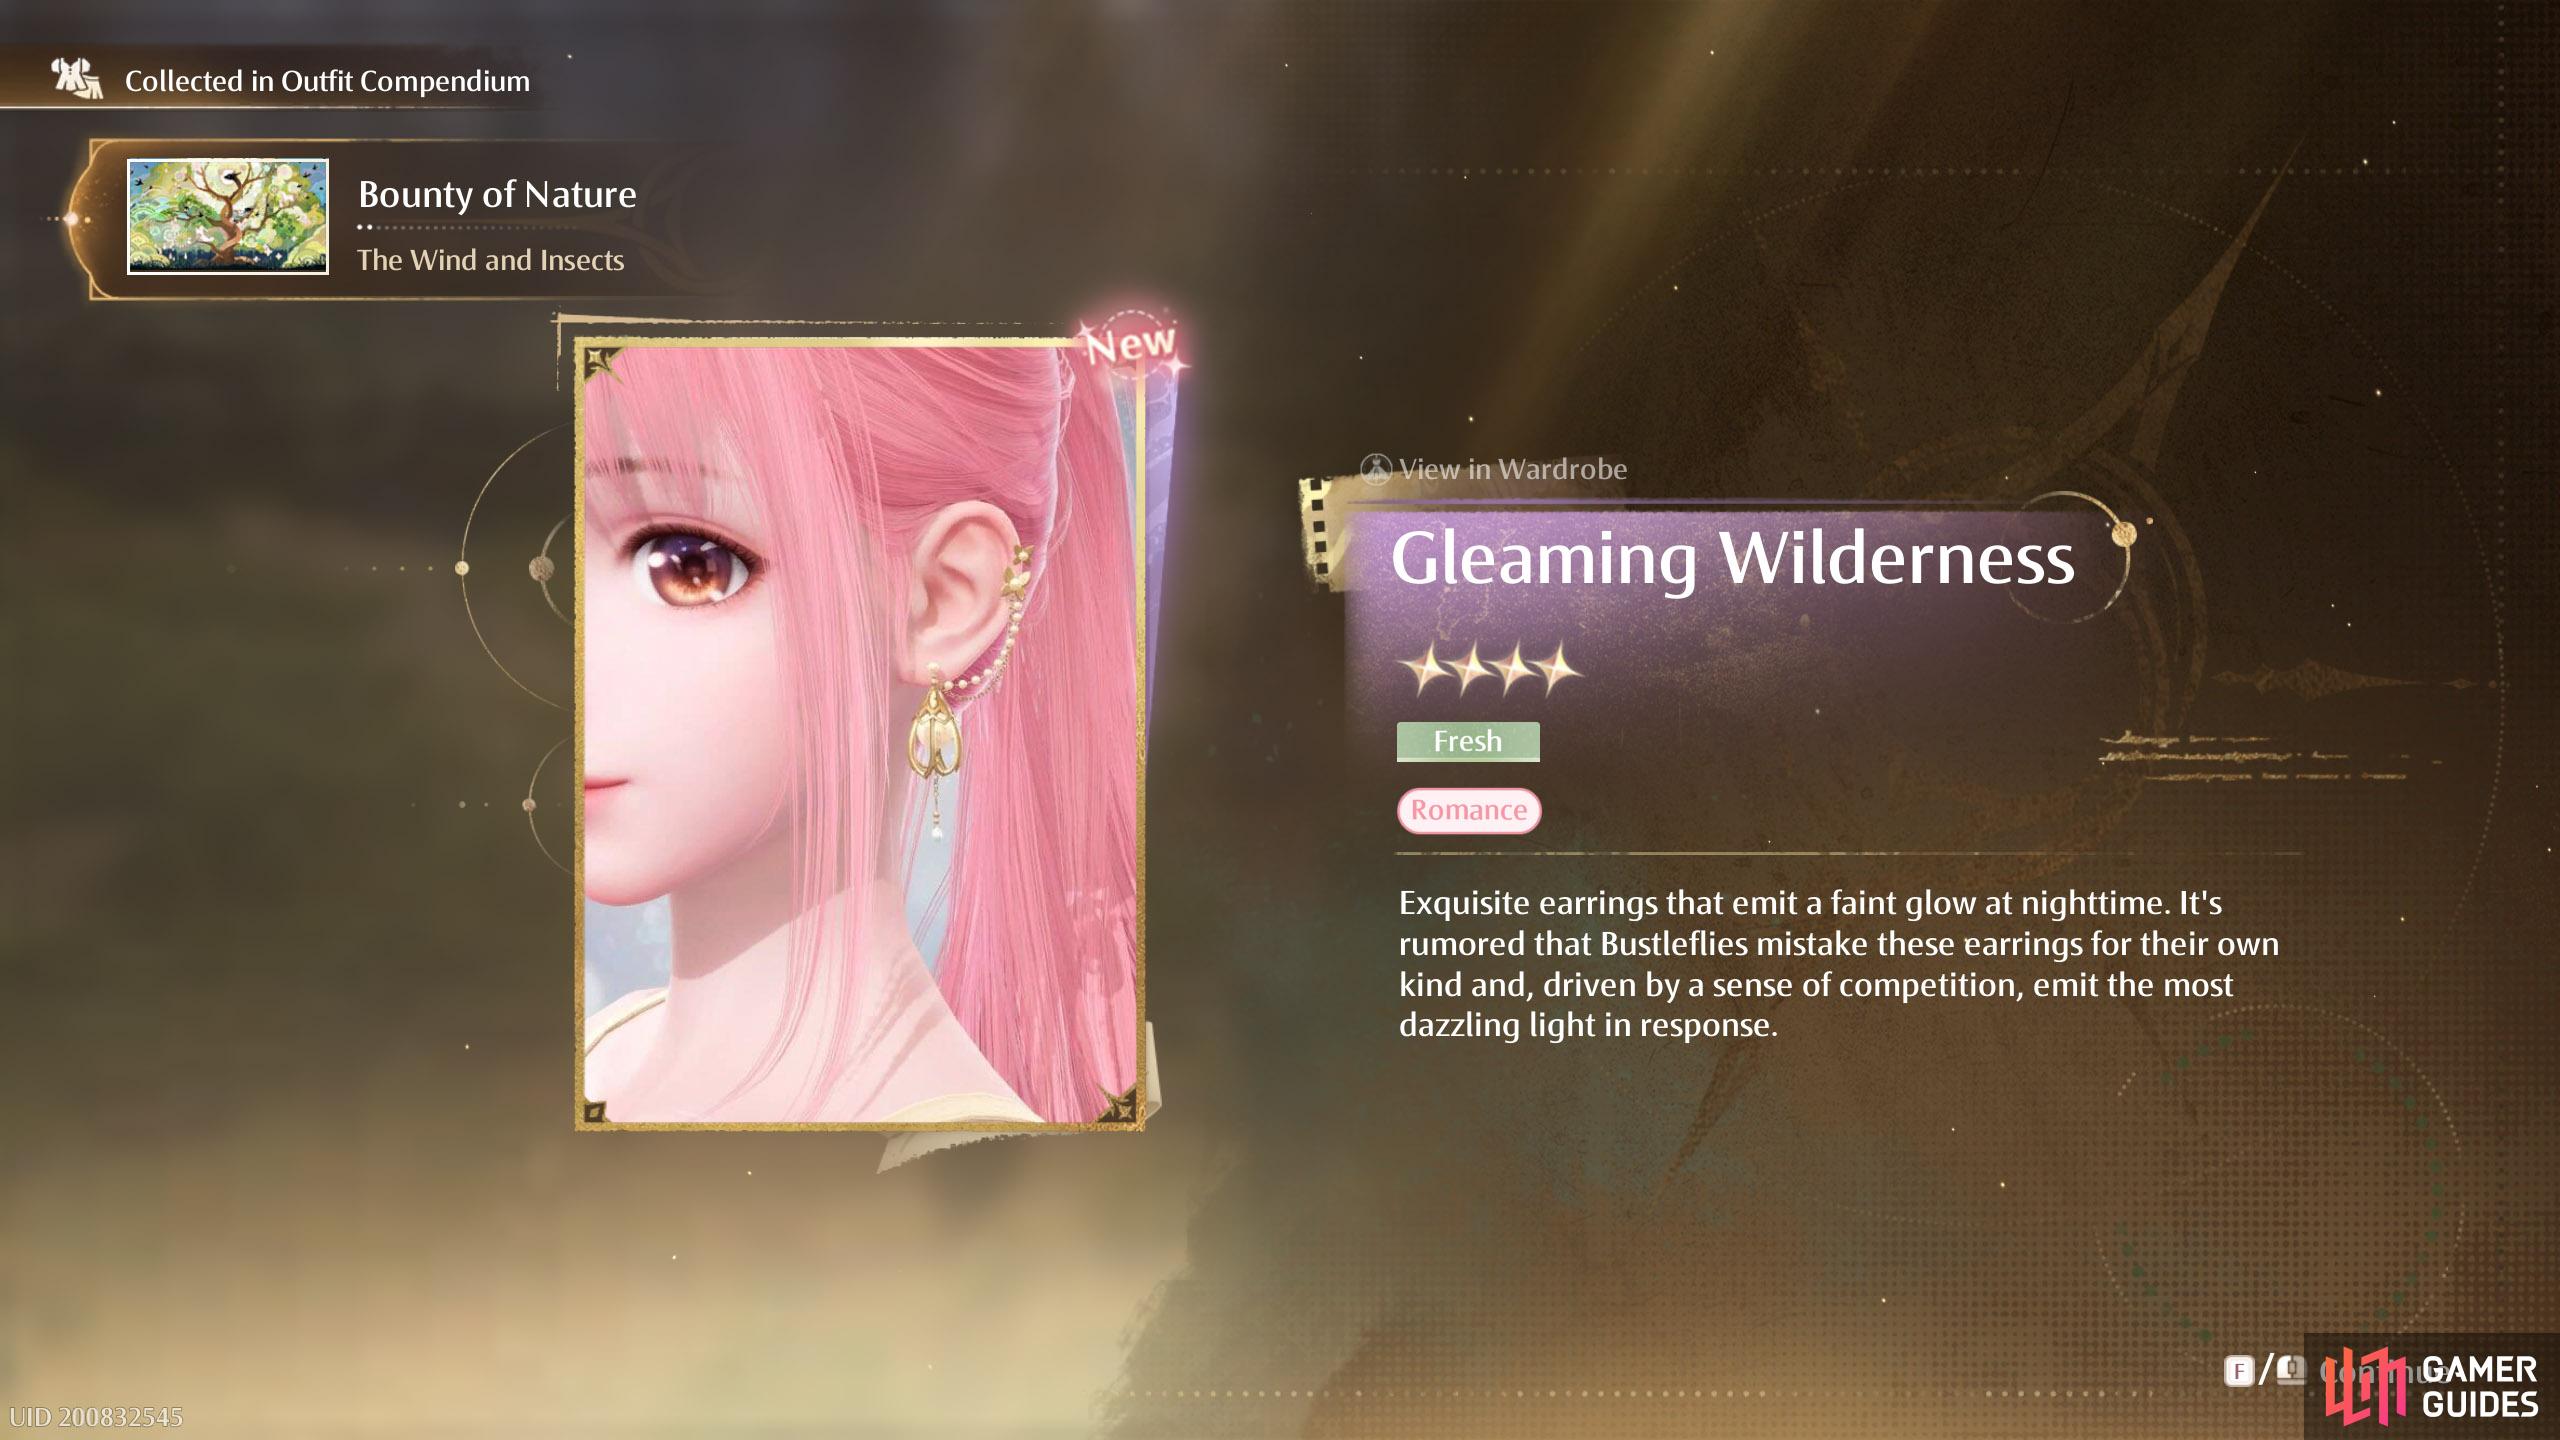Viewport: 2560px width, 1440px height.
Task: Click the pink New badge on card
Action: [x=1130, y=345]
